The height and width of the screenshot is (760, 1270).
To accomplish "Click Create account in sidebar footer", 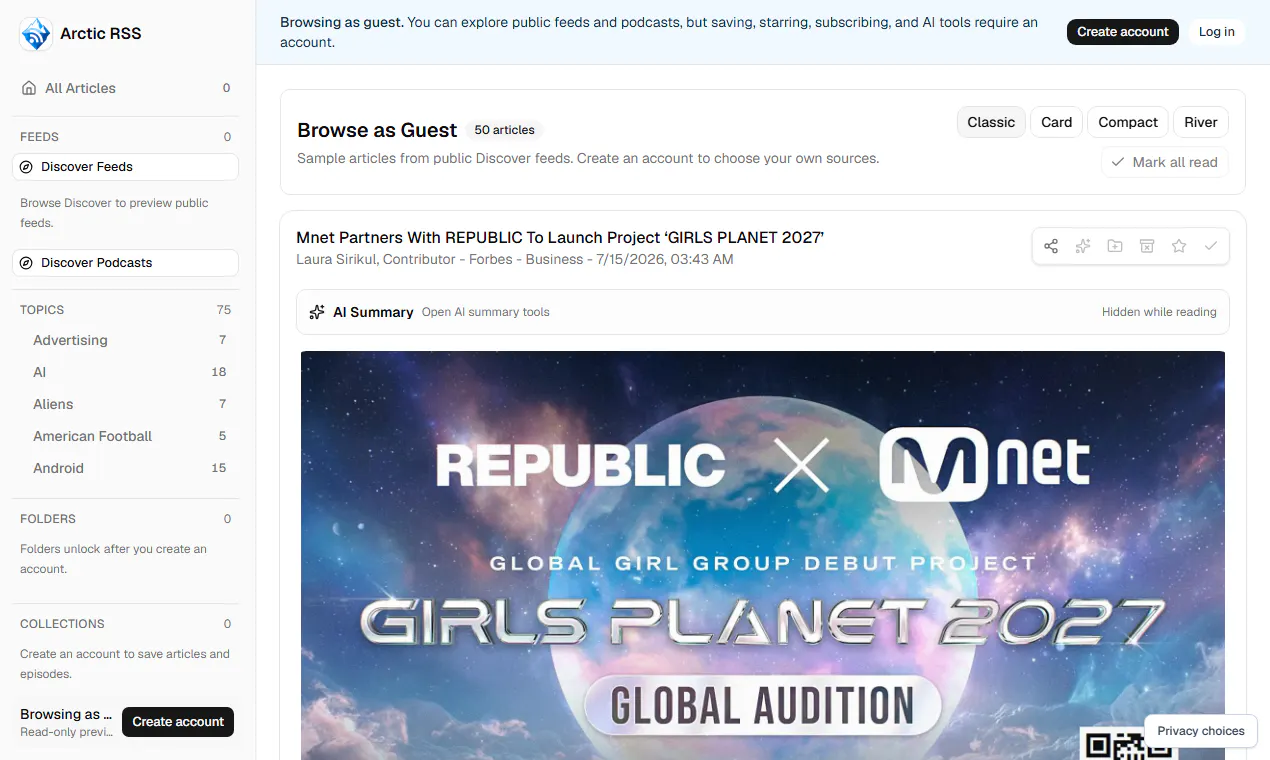I will 178,722.
